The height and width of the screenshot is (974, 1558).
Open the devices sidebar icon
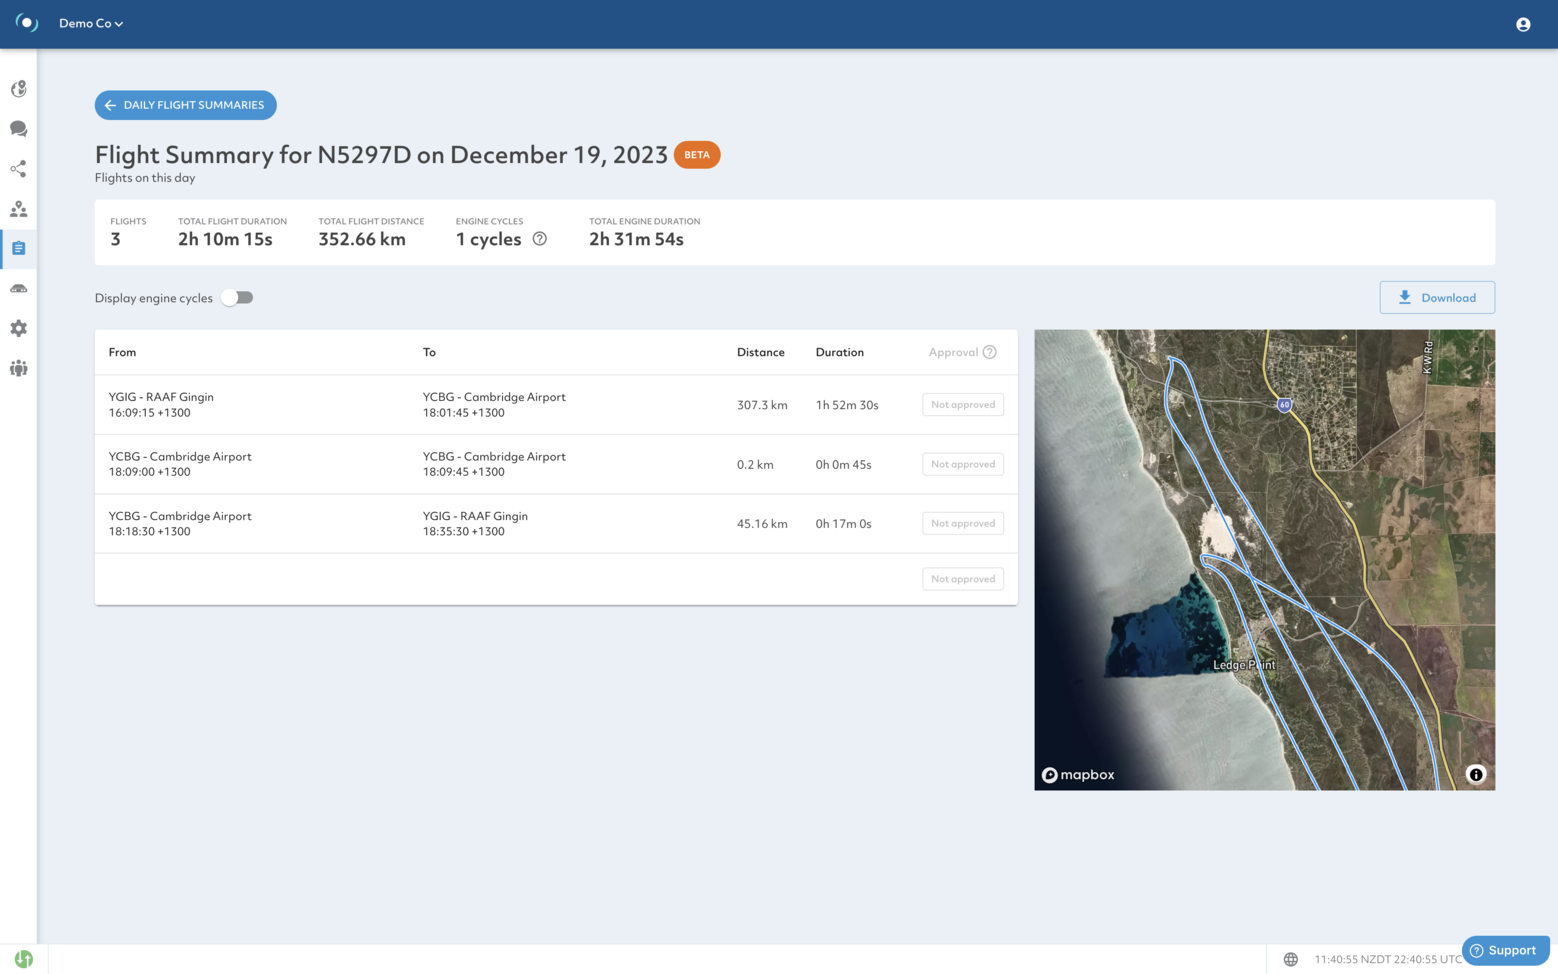18,289
